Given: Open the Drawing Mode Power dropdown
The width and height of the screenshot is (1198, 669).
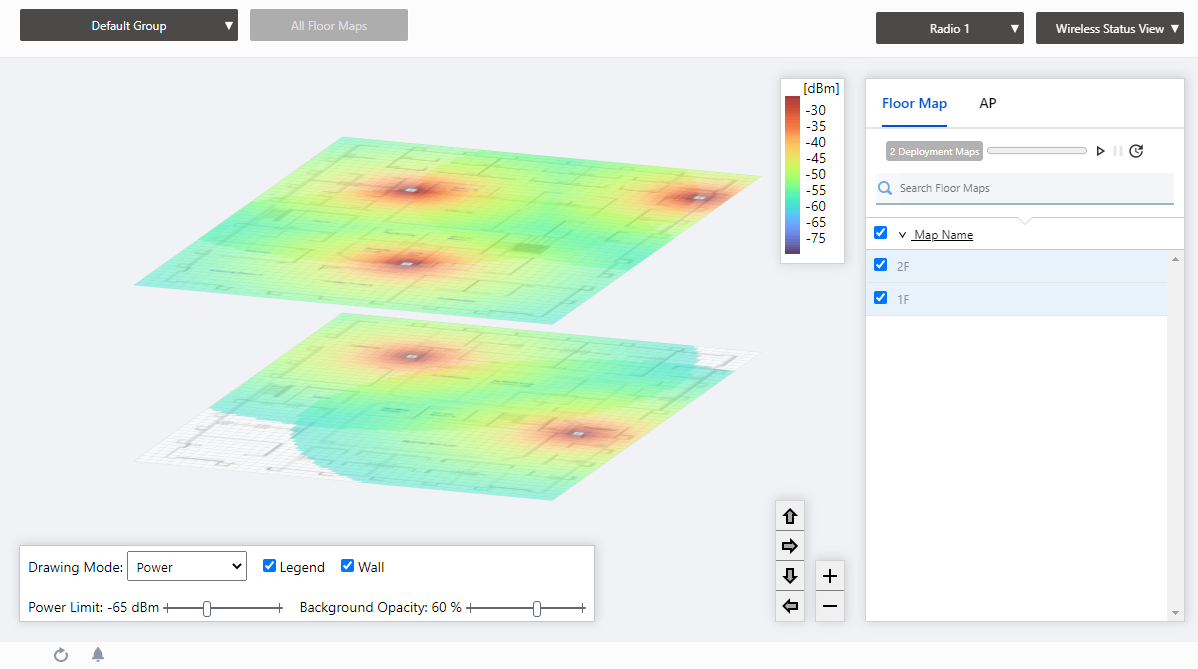Looking at the screenshot, I should click(187, 567).
